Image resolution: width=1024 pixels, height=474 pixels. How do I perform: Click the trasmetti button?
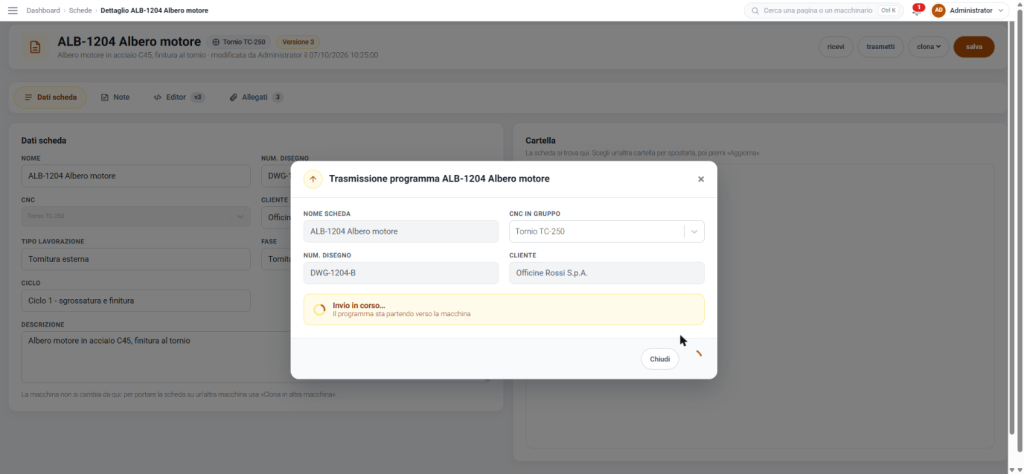(880, 46)
